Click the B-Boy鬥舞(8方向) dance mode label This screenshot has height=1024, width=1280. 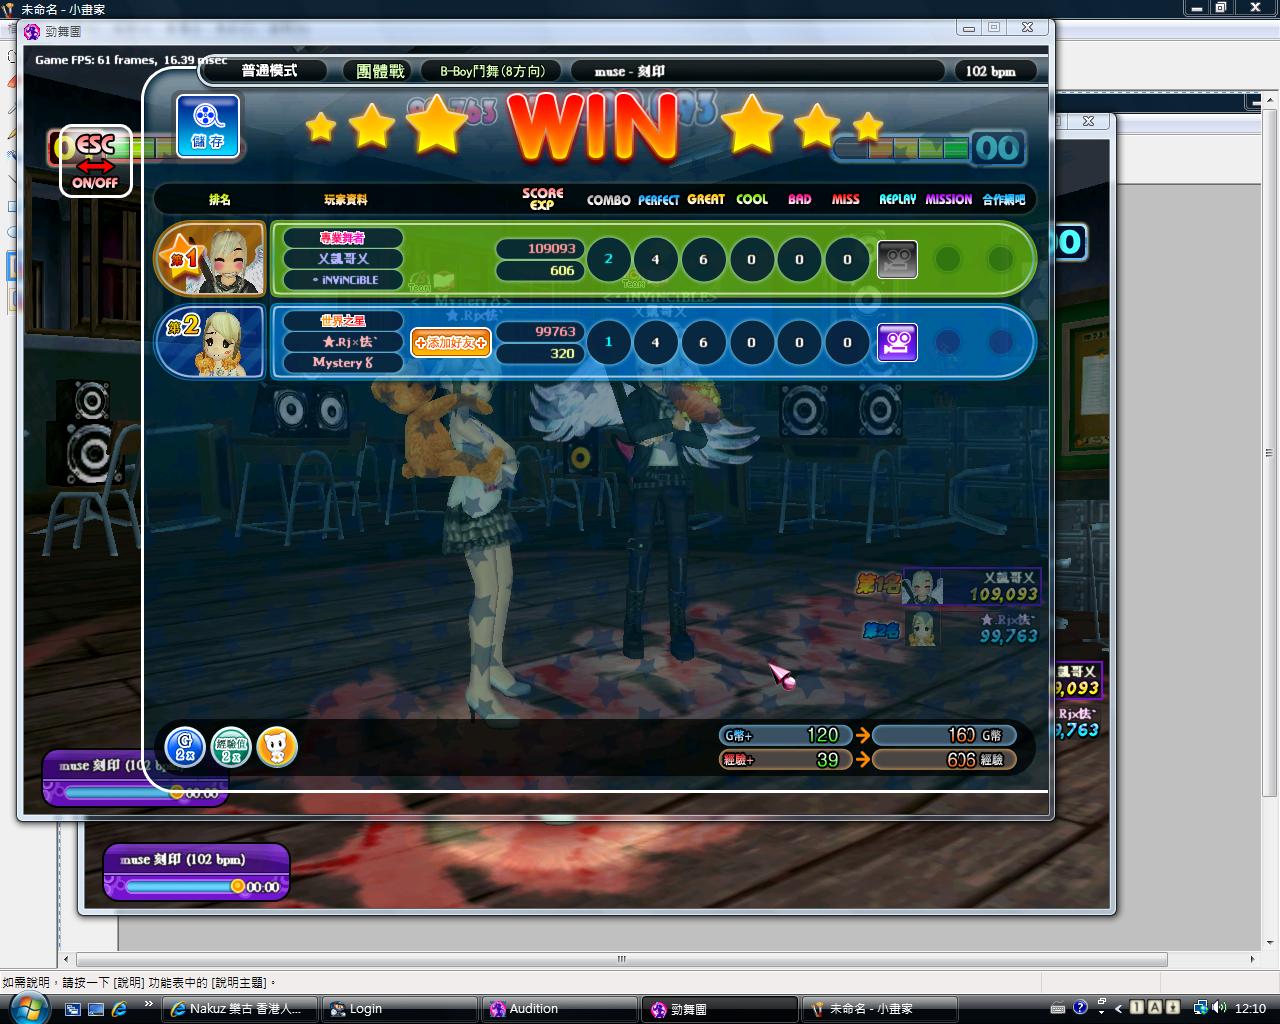(x=492, y=71)
